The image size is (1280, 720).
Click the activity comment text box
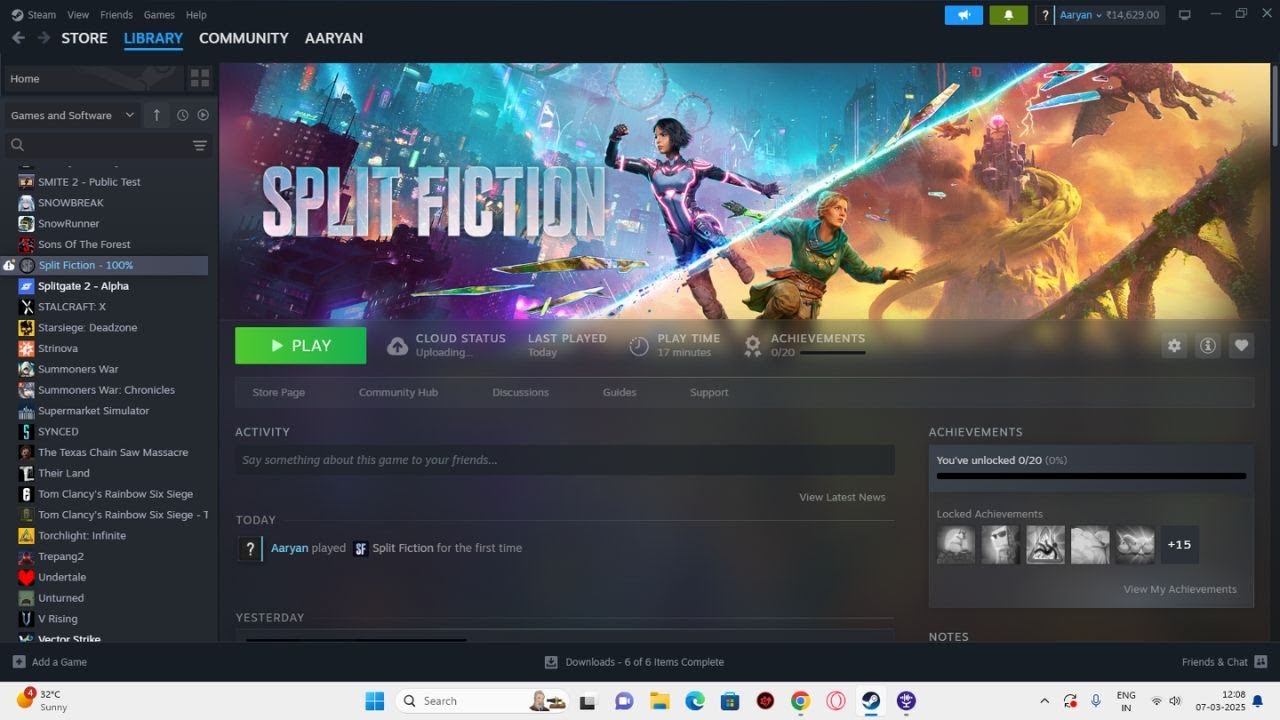pyautogui.click(x=565, y=460)
